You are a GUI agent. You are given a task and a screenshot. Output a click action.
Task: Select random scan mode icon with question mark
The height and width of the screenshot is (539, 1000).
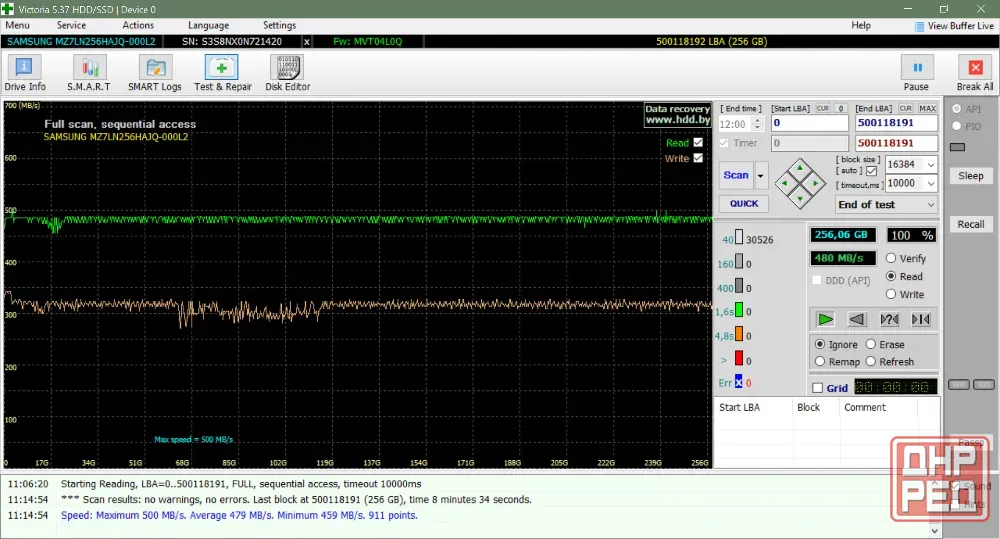[x=889, y=319]
